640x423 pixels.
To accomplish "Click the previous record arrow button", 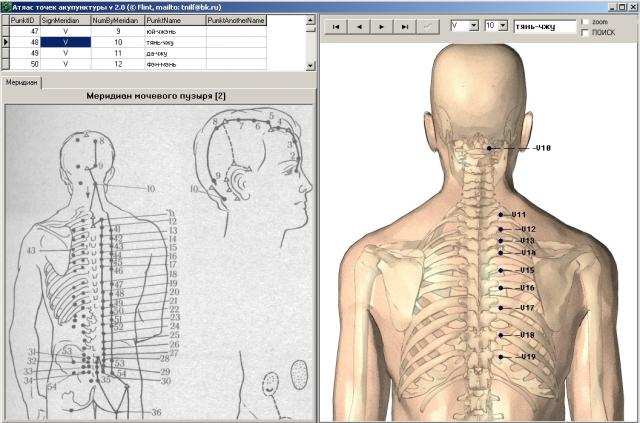I will (360, 26).
